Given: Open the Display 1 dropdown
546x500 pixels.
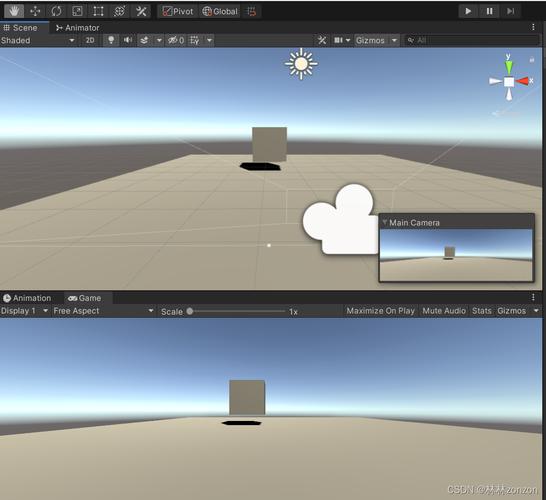Looking at the screenshot, I should (x=24, y=311).
